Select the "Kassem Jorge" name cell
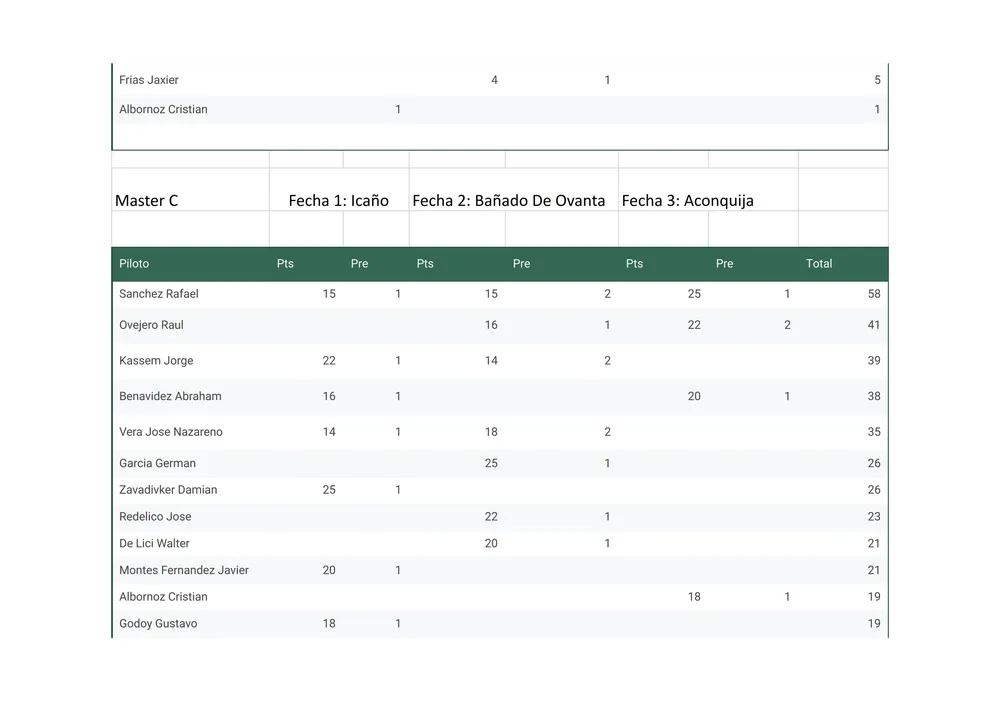The image size is (1000, 707). point(156,361)
